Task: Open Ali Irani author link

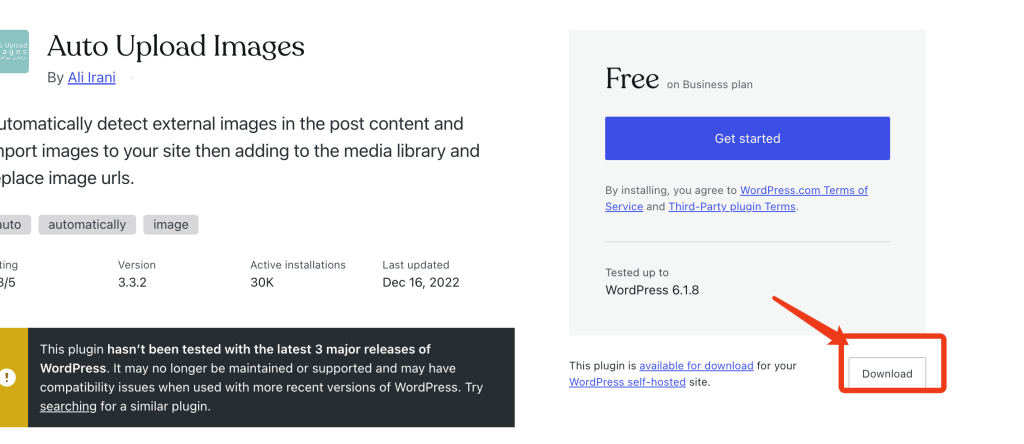Action: click(91, 78)
